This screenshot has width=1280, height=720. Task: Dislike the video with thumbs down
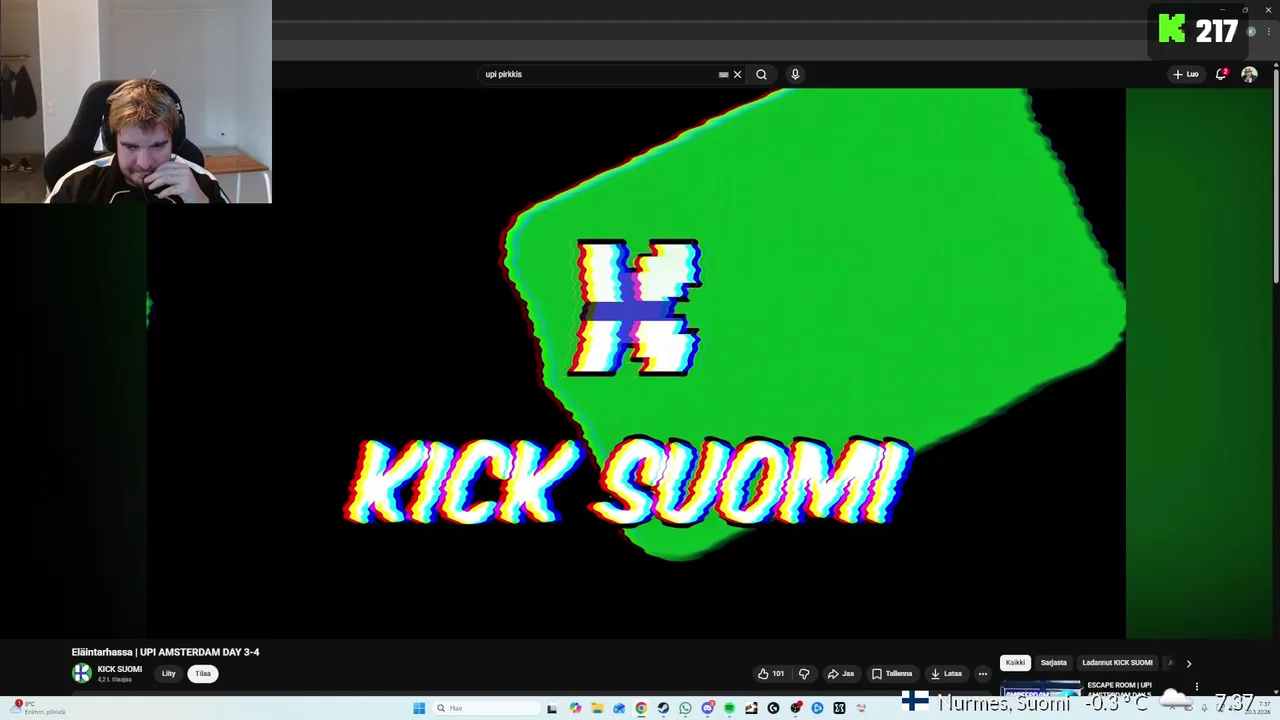(804, 674)
